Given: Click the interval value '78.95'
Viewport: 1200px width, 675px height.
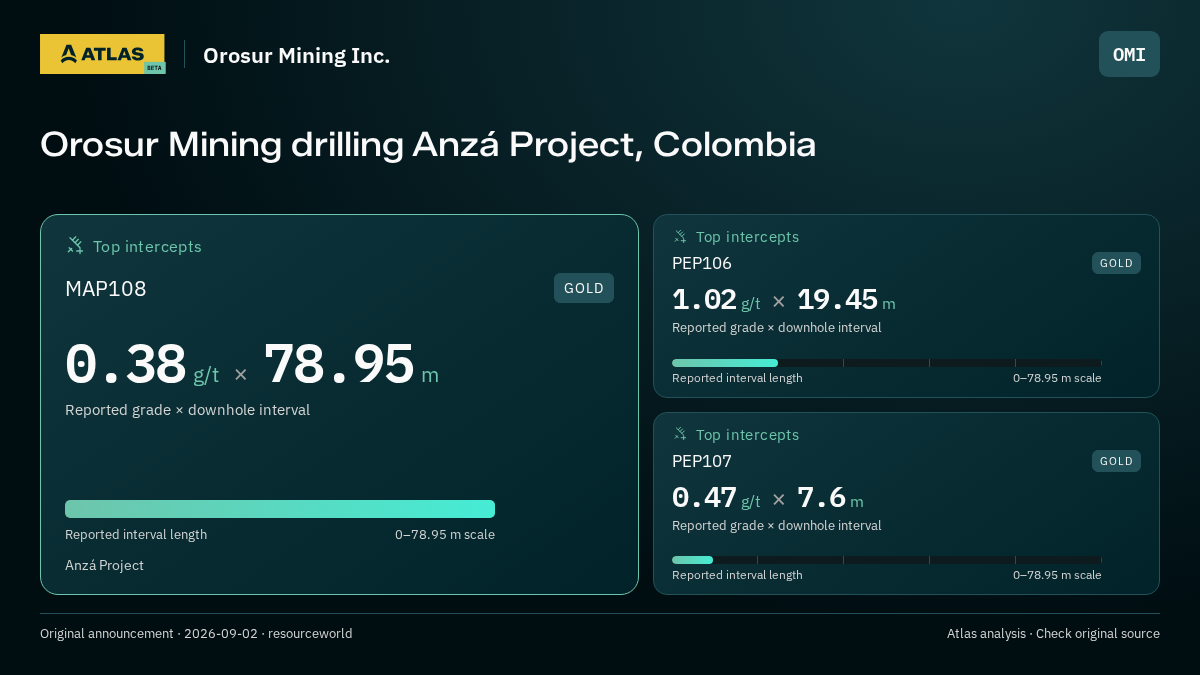Looking at the screenshot, I should point(339,365).
